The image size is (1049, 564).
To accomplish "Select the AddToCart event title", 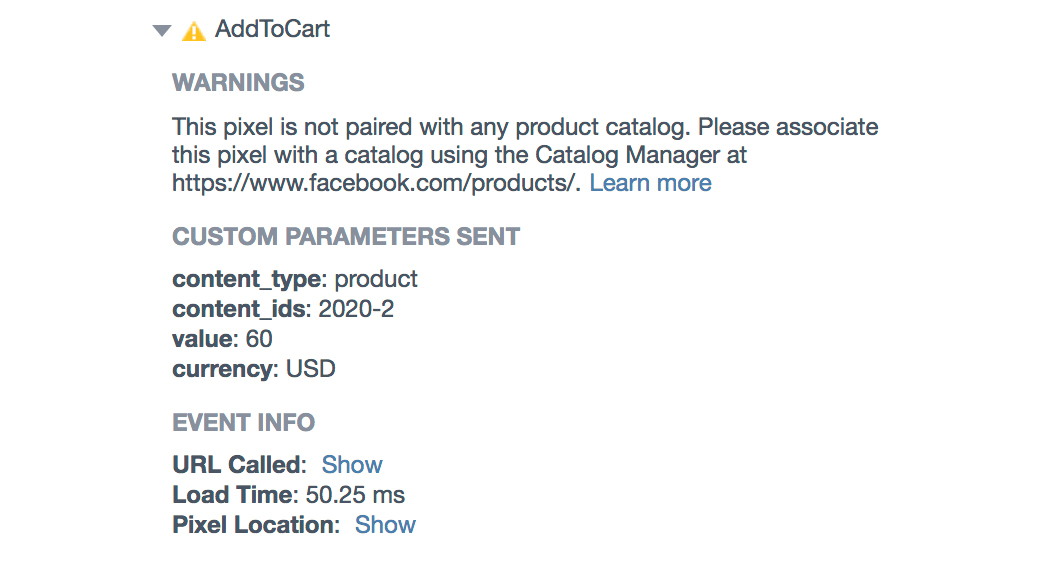I will (x=272, y=29).
